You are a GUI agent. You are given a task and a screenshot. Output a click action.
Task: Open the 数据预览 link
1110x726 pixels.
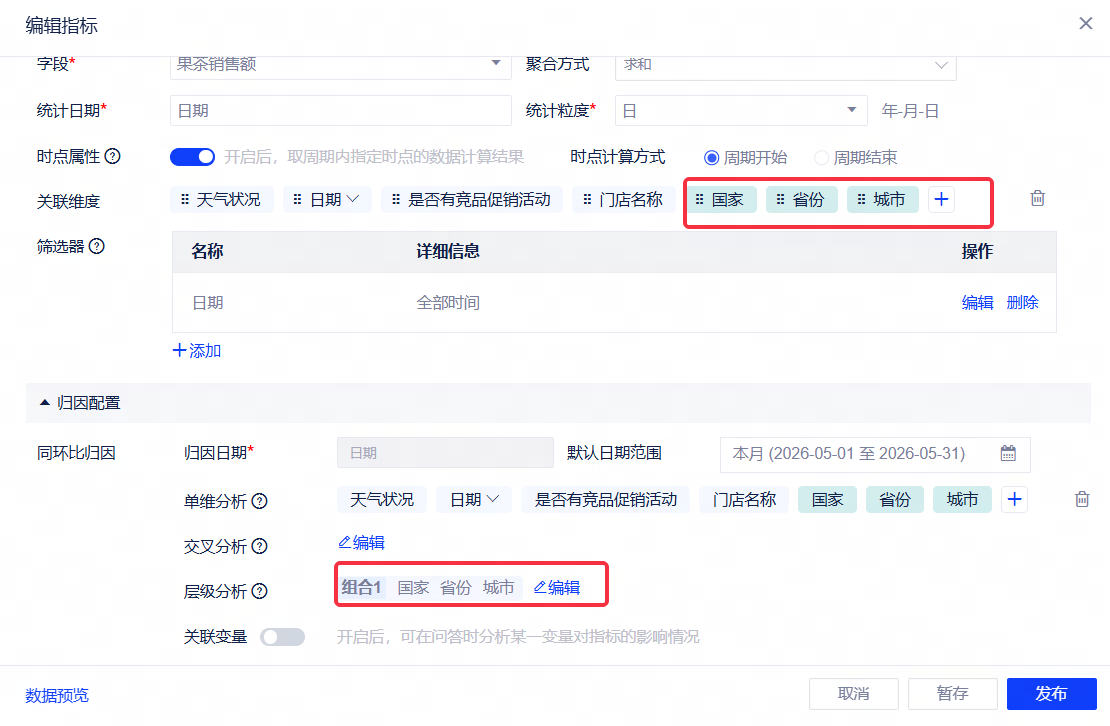(57, 696)
